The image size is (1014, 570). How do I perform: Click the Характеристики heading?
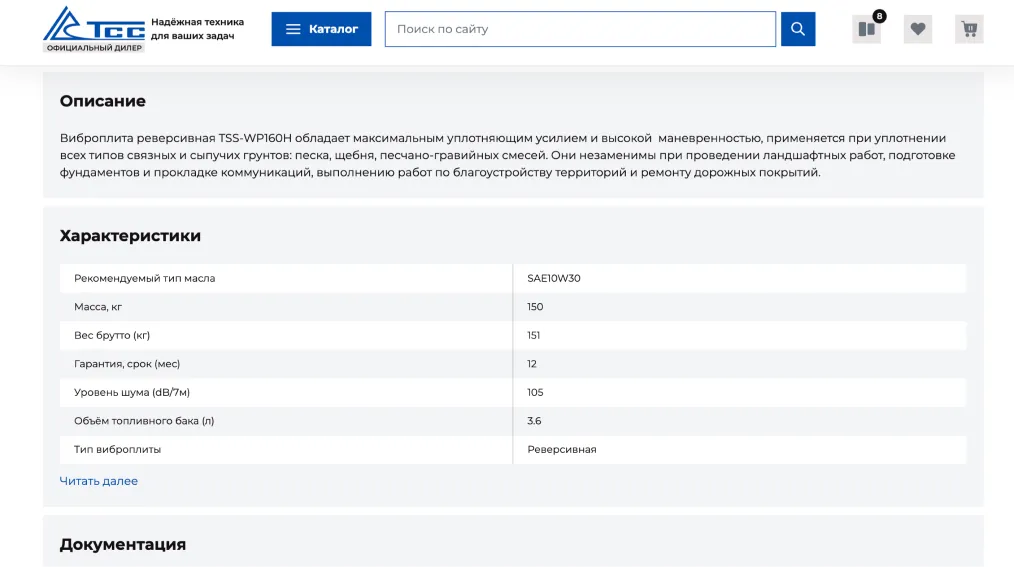pyautogui.click(x=130, y=236)
